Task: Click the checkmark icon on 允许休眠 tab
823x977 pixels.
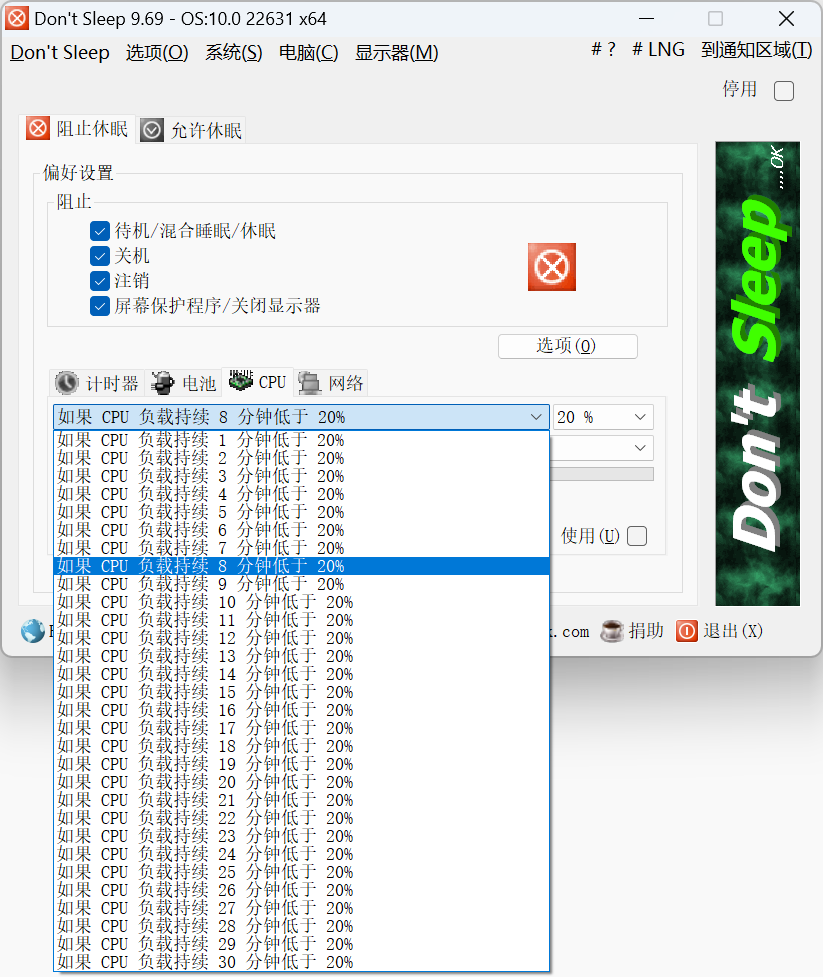Action: pos(151,130)
